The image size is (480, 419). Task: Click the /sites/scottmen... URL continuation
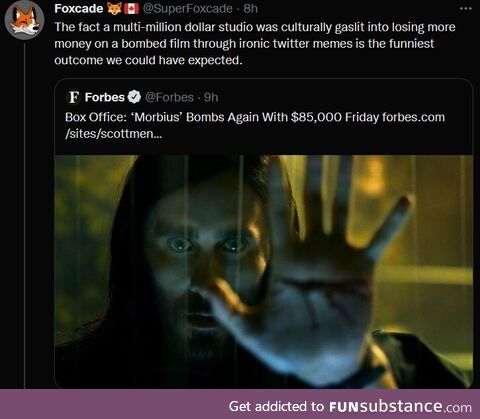[114, 134]
